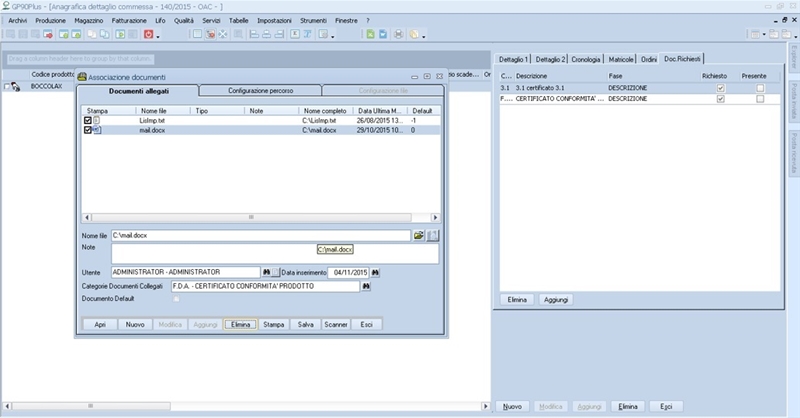Click the product icon in the BOCCOLAX row
The width and height of the screenshot is (800, 418).
[x=16, y=87]
